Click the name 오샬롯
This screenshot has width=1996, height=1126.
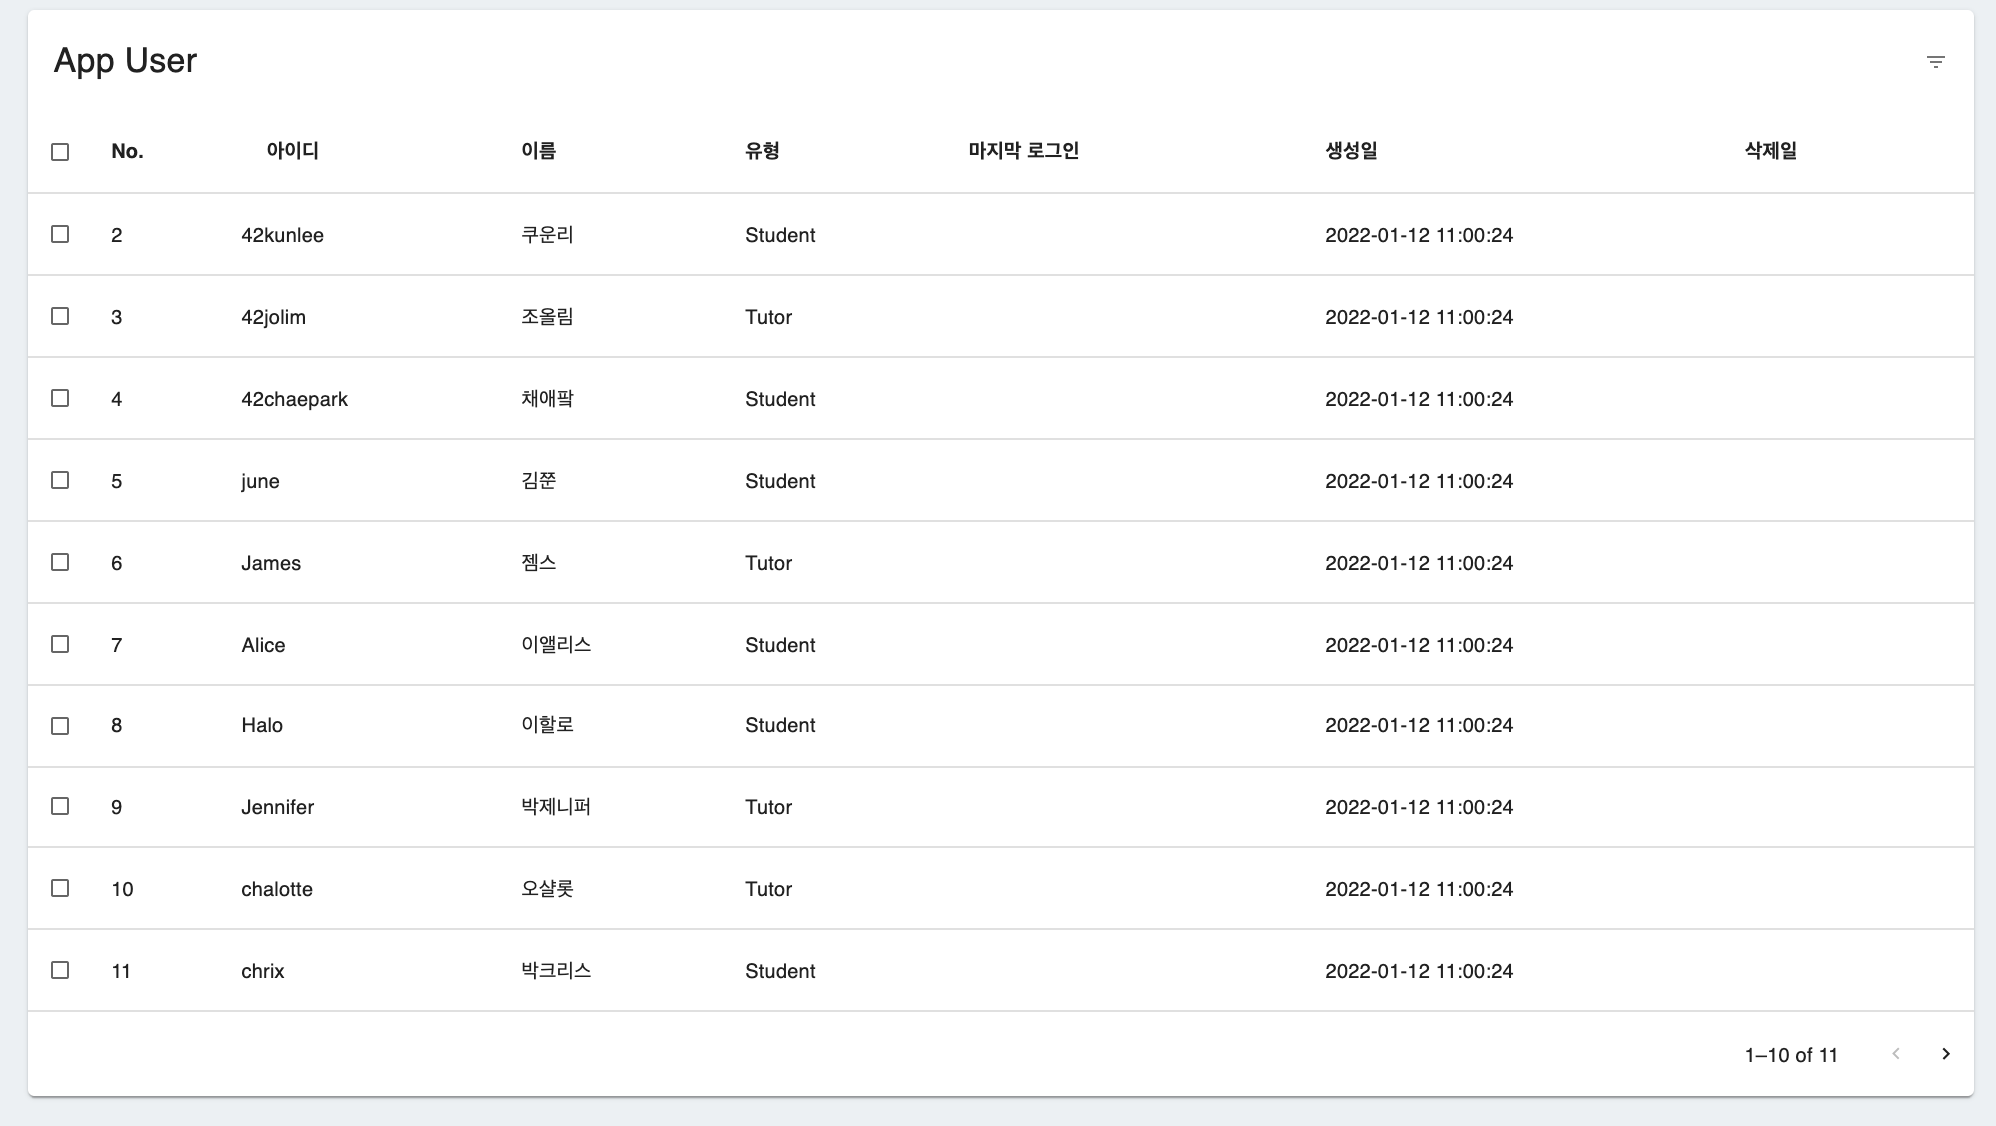point(547,888)
